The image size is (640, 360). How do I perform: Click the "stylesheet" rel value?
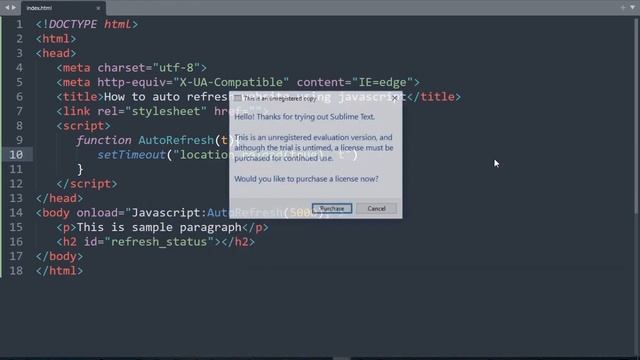[x=166, y=111]
